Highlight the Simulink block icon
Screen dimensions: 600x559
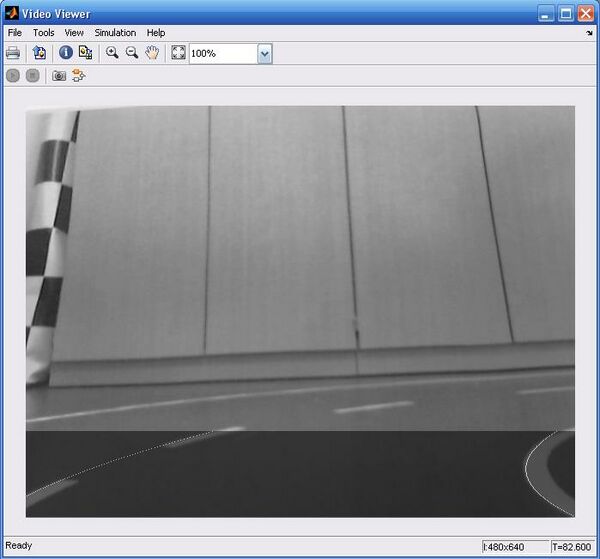click(x=79, y=75)
